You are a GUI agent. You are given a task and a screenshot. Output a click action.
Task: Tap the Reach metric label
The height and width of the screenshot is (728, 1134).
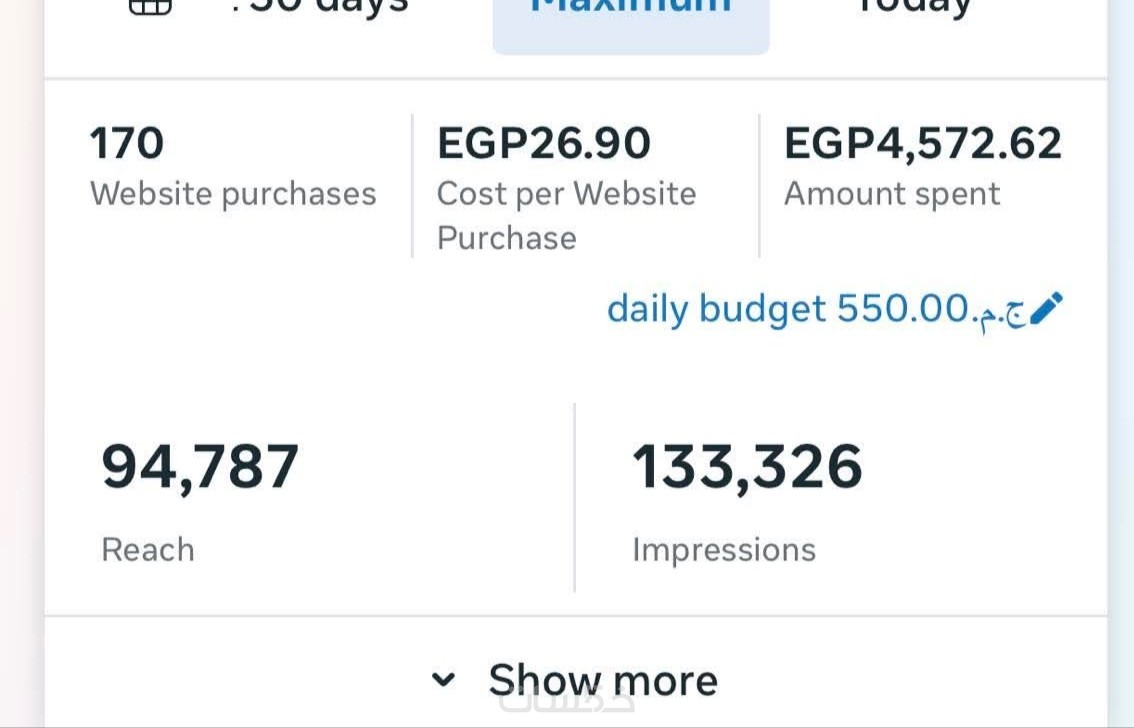pos(148,549)
